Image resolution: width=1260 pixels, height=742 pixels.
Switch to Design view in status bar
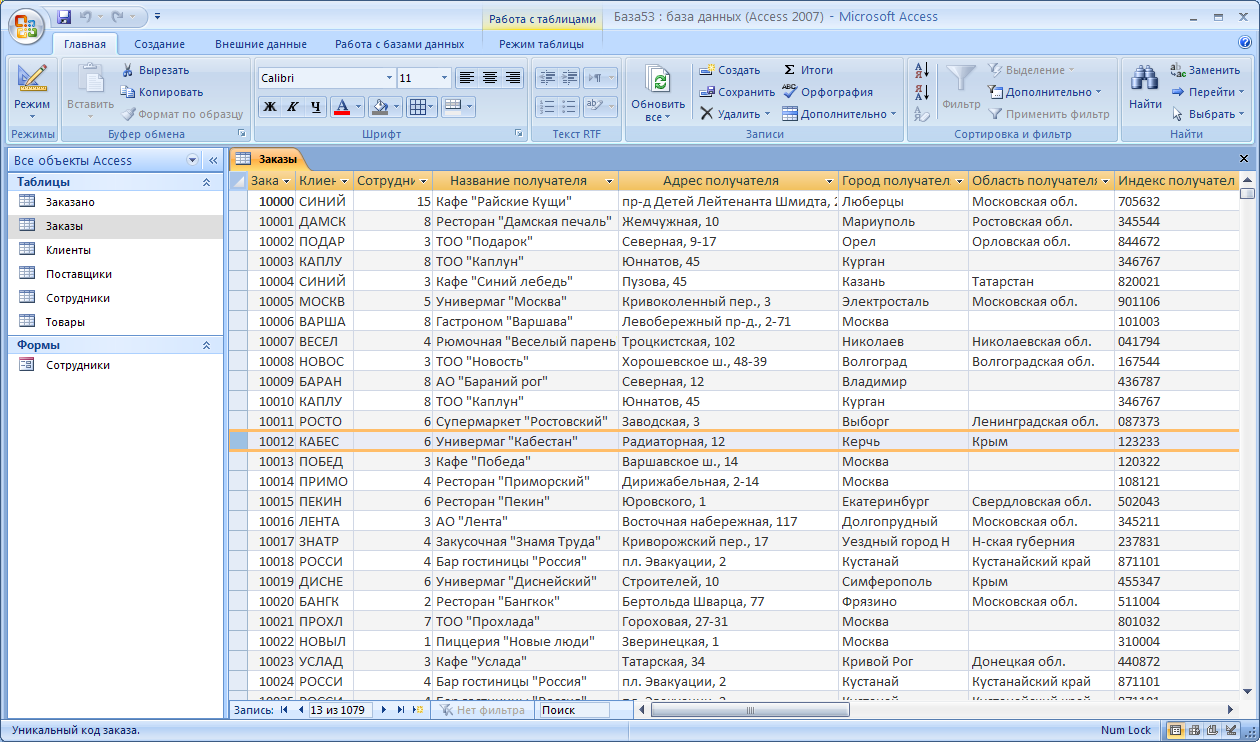pos(1231,730)
